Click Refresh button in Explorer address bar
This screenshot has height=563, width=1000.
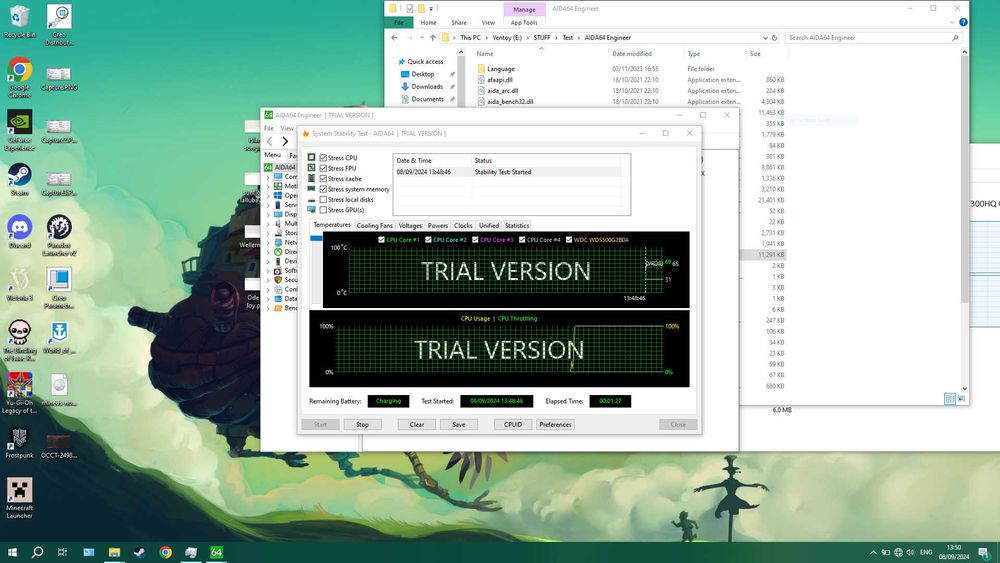click(x=774, y=38)
